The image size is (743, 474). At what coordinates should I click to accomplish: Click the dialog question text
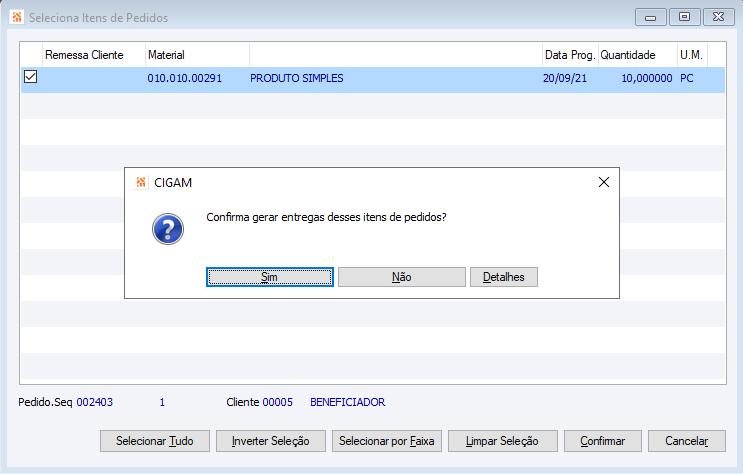point(326,217)
